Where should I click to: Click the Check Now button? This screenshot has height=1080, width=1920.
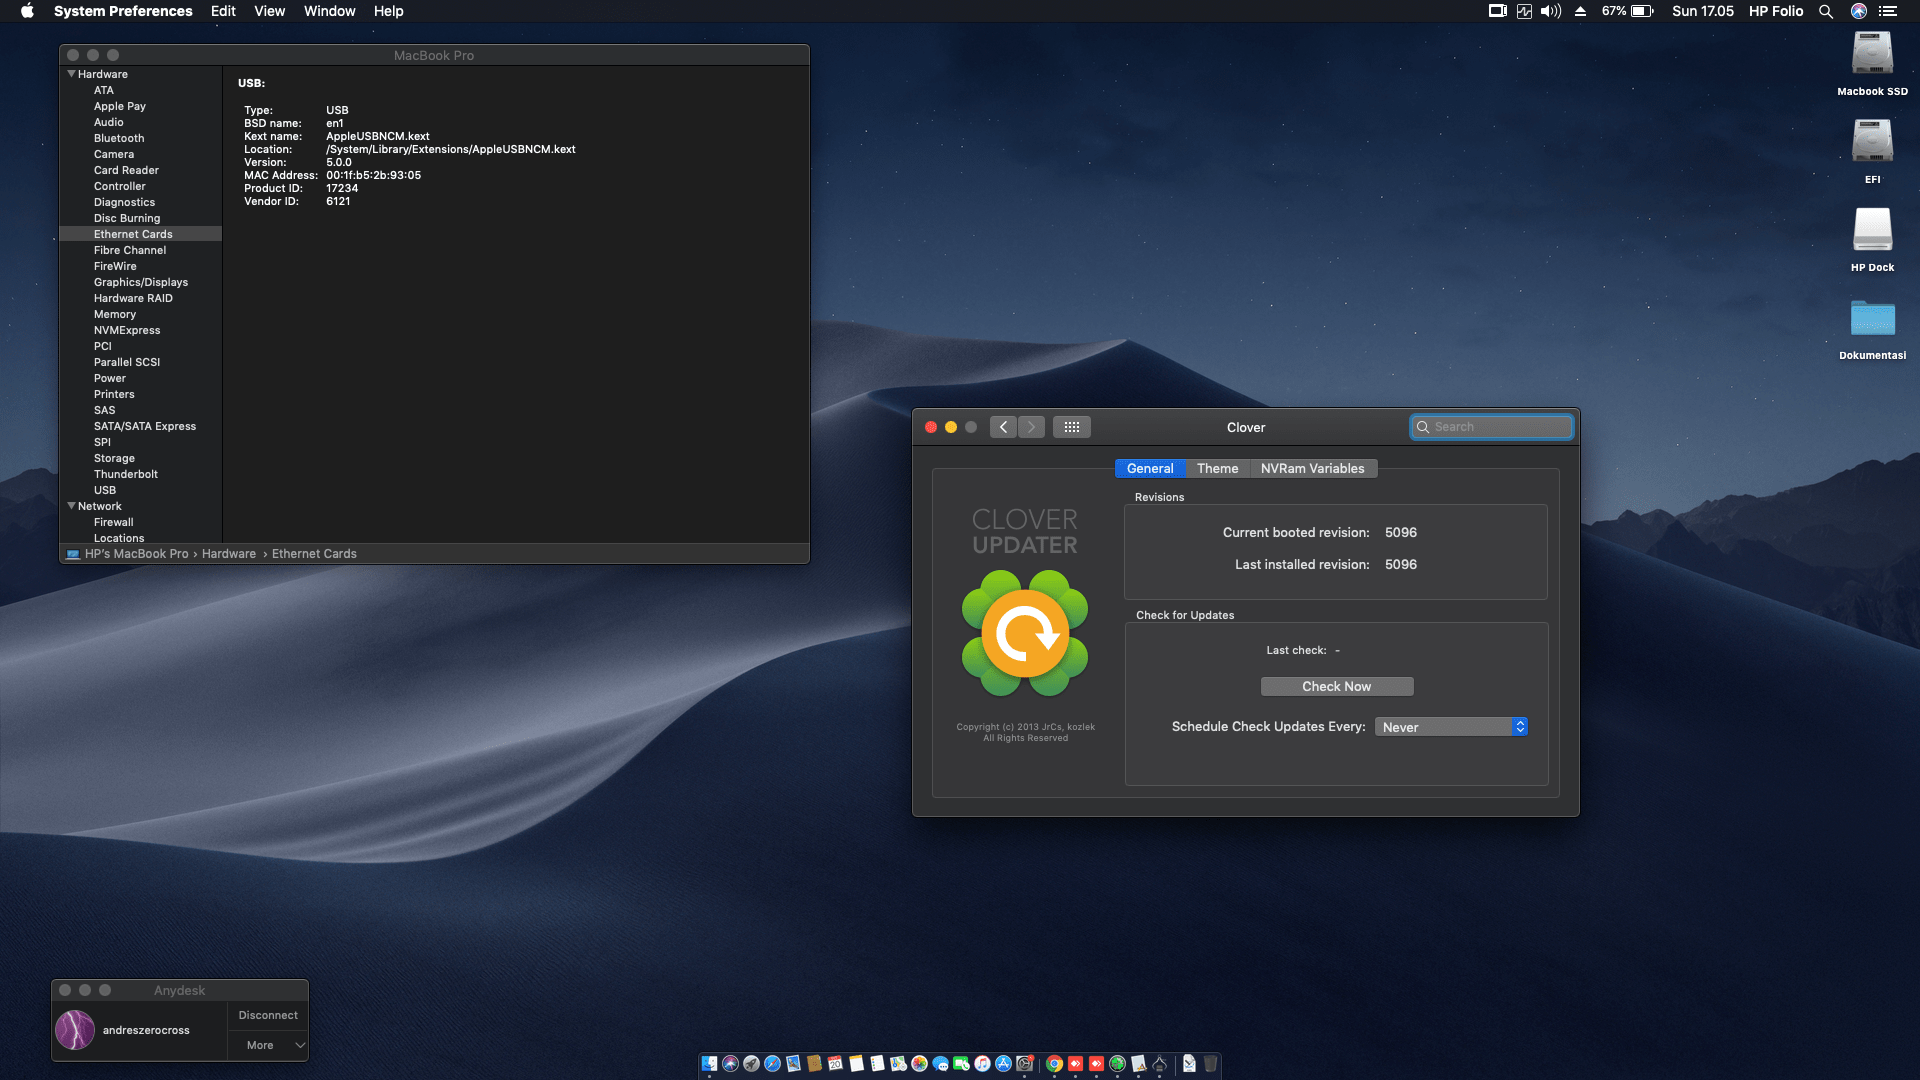(x=1336, y=686)
